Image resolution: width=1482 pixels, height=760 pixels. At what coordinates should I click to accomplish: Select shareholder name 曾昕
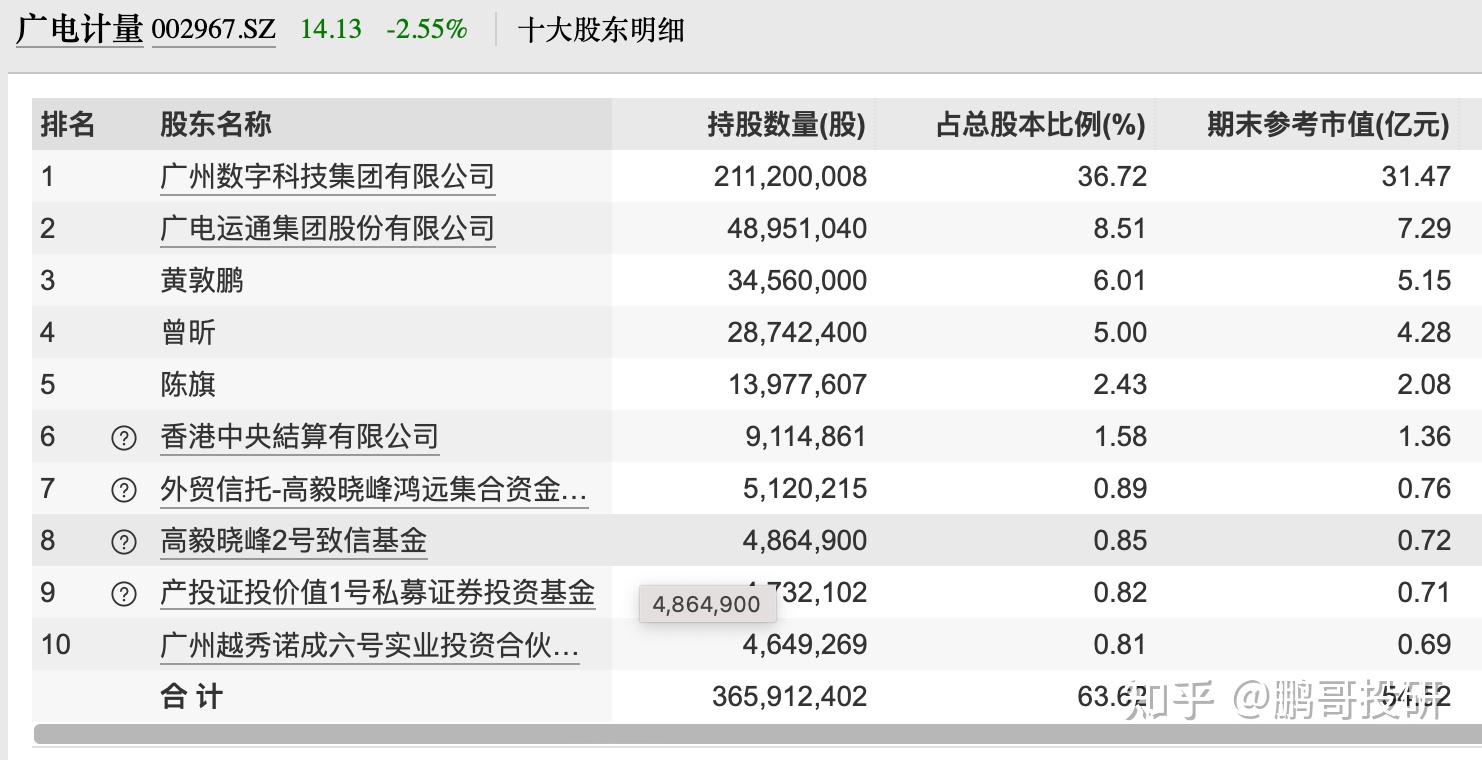click(x=188, y=333)
